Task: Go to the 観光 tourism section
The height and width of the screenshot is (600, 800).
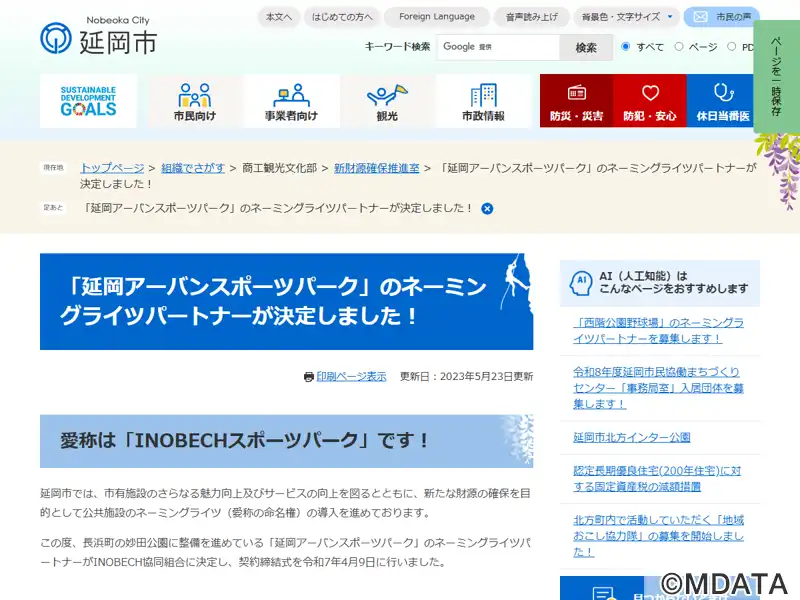Action: (x=387, y=101)
